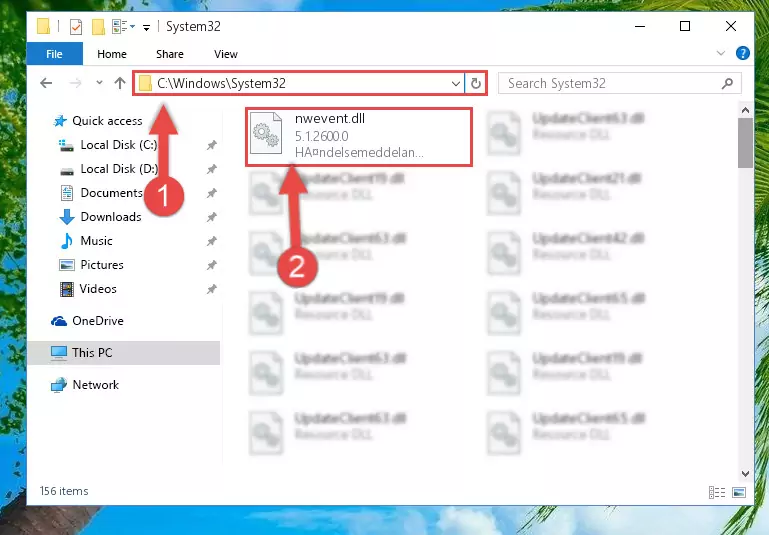The image size is (769, 535).
Task: Go forward with the right arrow
Action: (75, 83)
